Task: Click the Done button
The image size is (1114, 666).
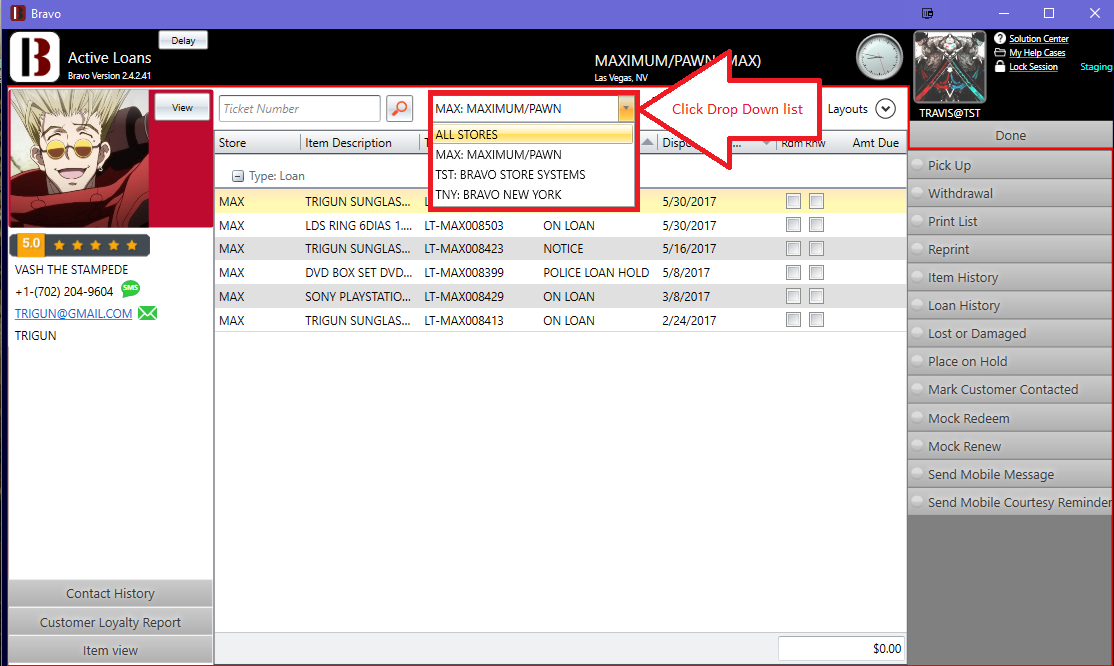Action: click(1010, 135)
